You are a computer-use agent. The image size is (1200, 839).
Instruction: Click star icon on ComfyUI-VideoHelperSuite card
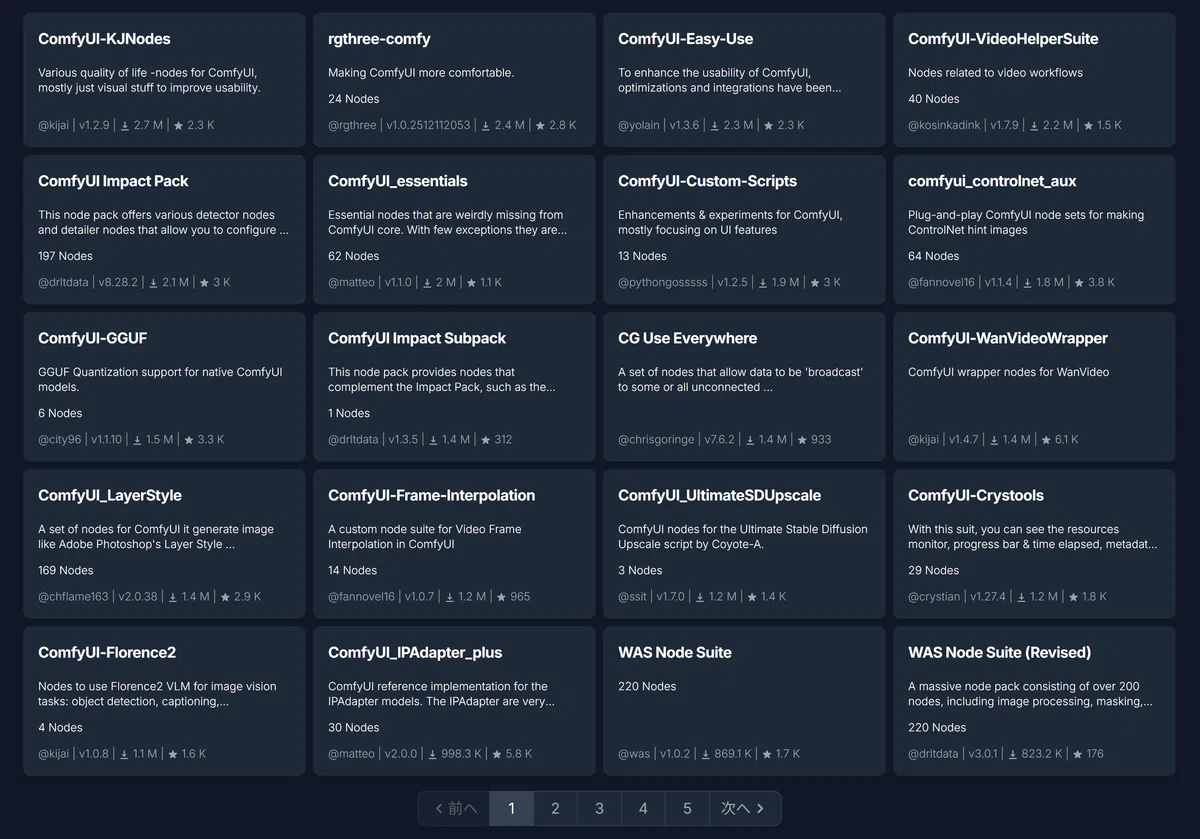(x=1086, y=126)
